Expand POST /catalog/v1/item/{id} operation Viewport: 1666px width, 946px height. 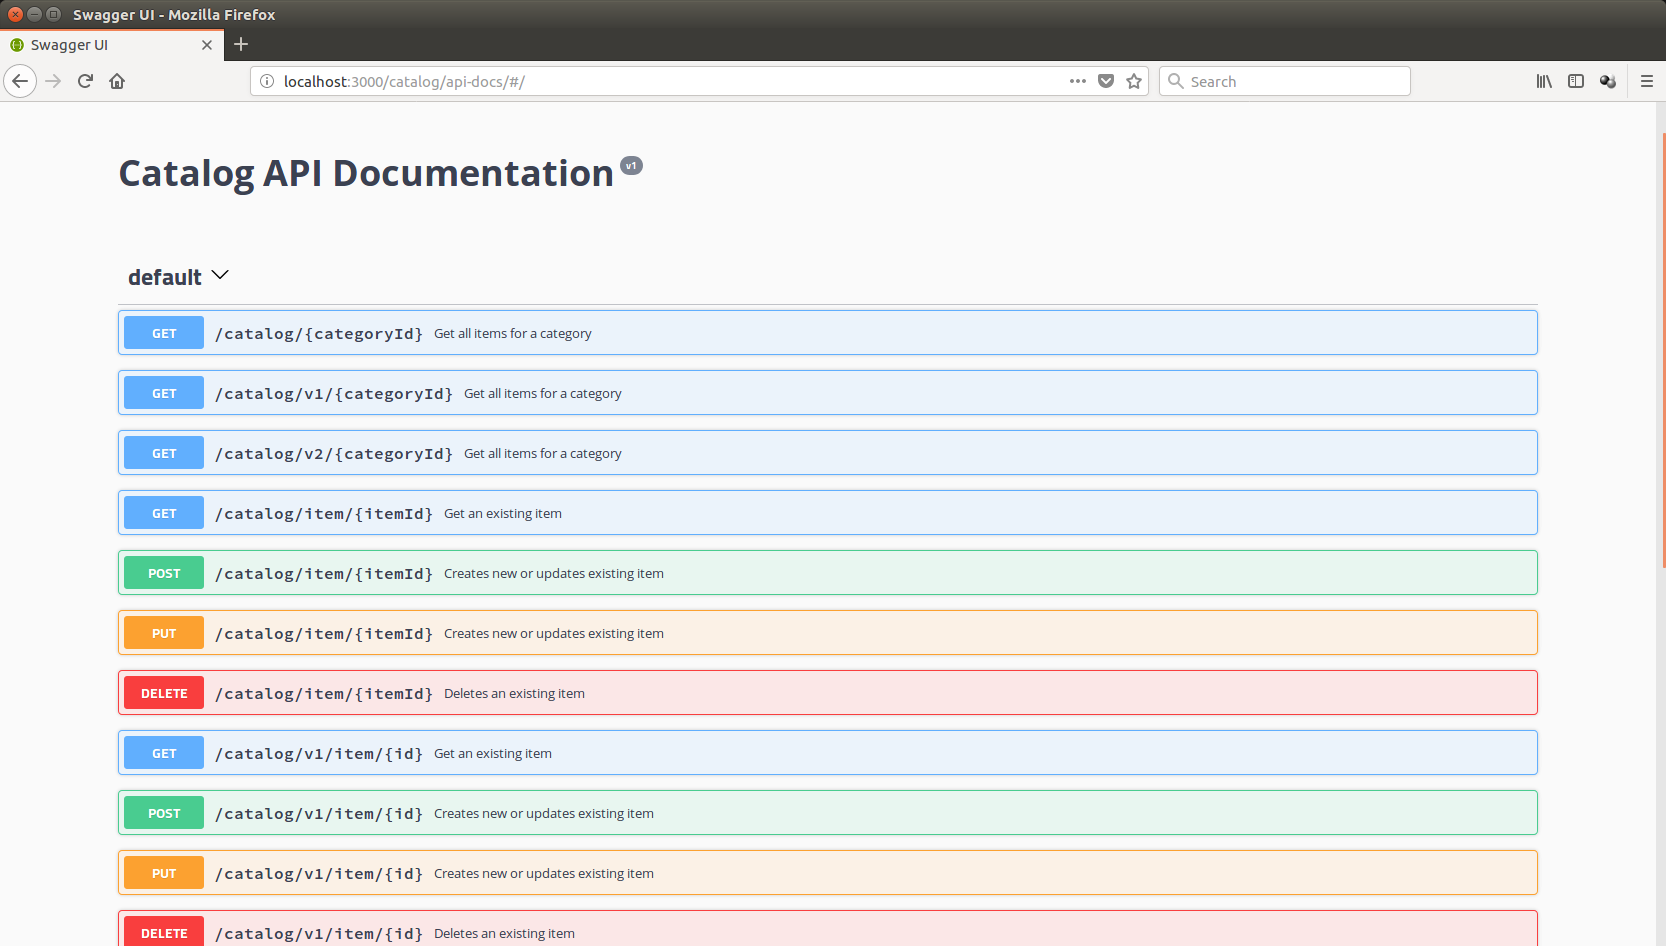pos(828,813)
